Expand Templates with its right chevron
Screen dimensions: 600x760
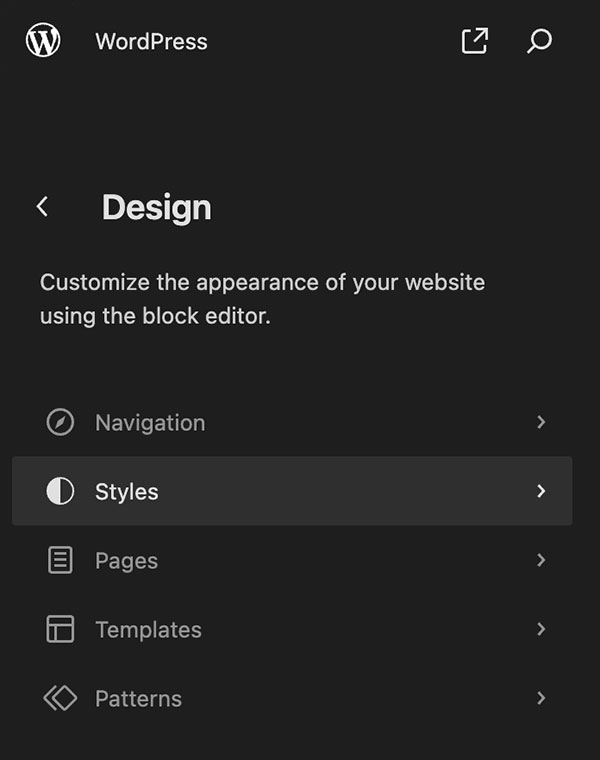[541, 629]
